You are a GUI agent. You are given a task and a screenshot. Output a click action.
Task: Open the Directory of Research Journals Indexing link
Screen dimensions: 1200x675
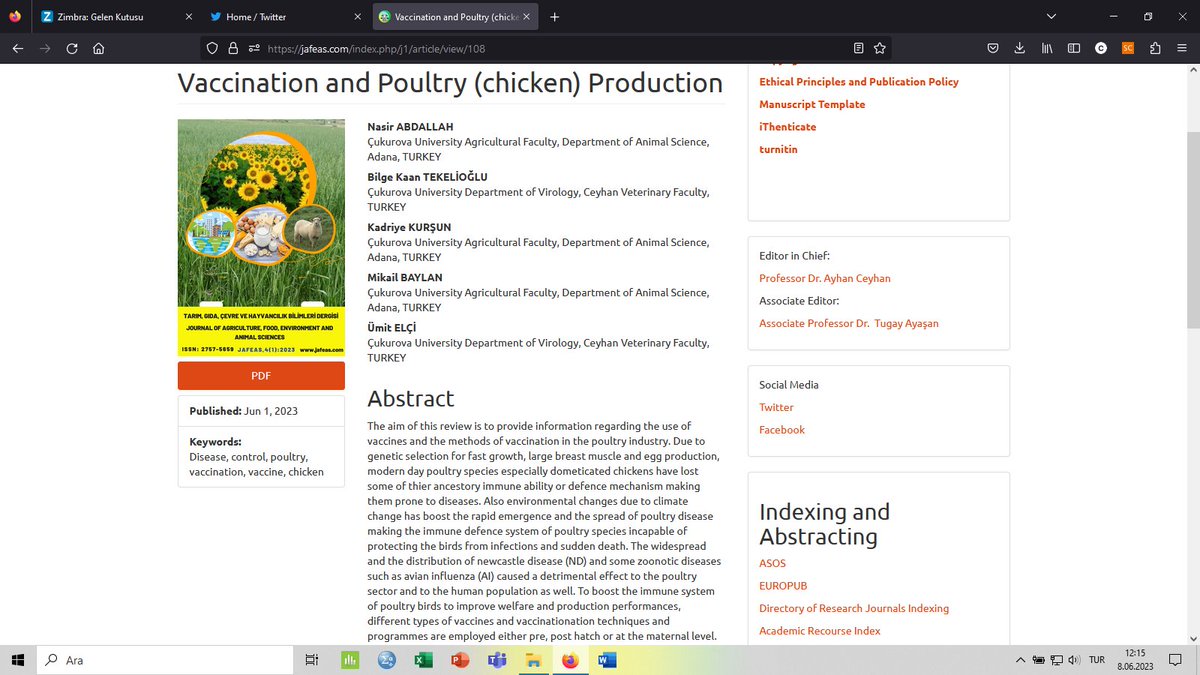coord(854,608)
